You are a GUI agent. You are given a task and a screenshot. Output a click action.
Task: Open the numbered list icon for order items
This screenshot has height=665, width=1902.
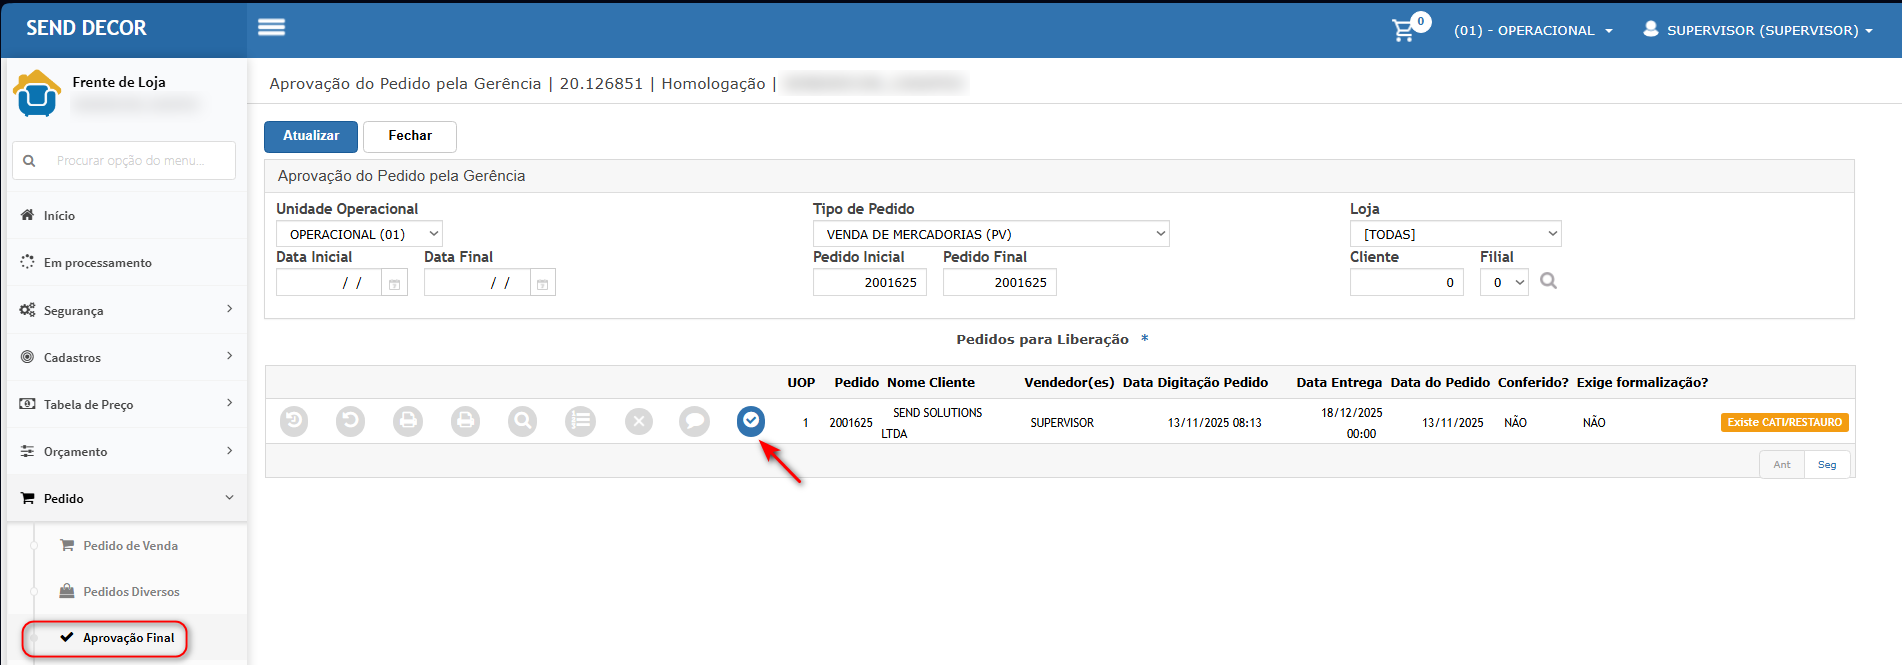pyautogui.click(x=580, y=422)
